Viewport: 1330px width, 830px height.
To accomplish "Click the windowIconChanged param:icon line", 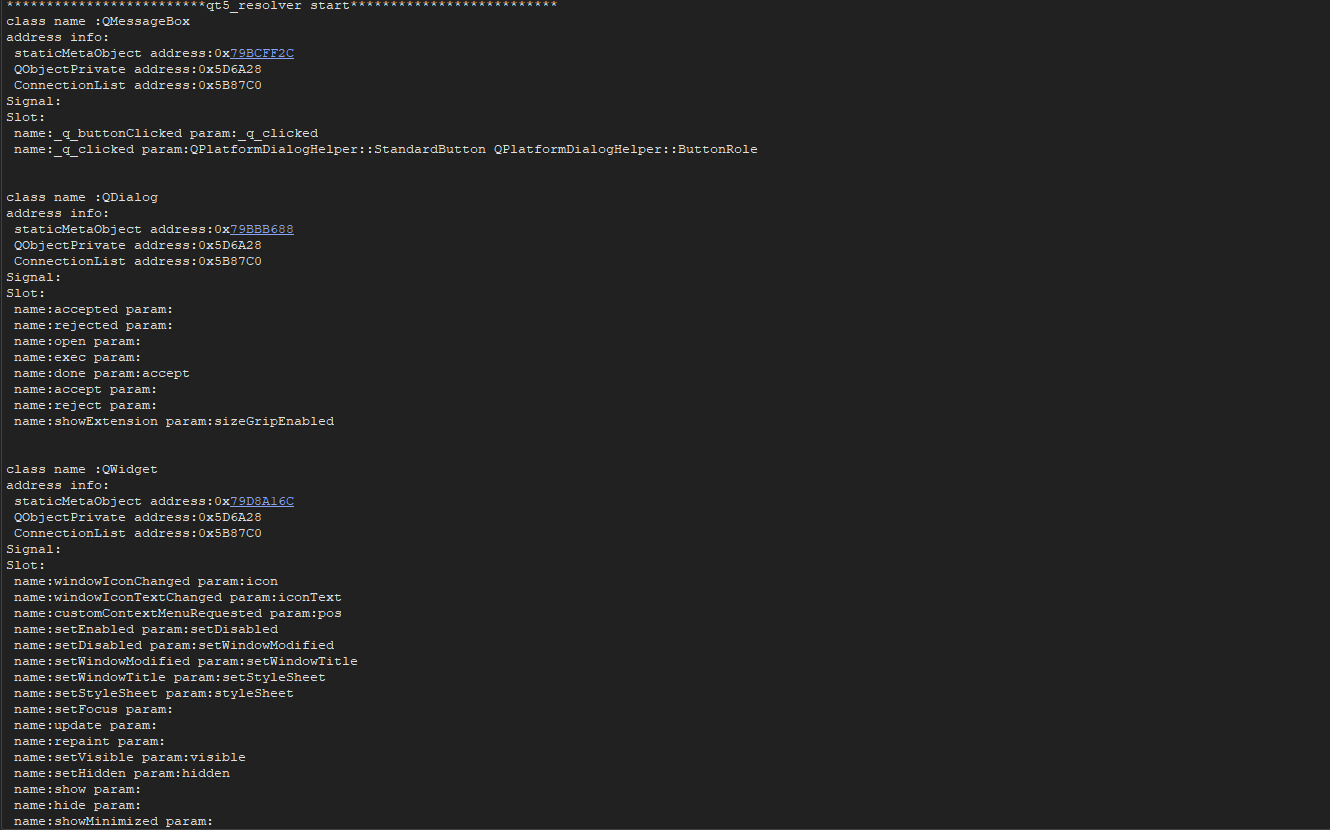I will point(146,581).
